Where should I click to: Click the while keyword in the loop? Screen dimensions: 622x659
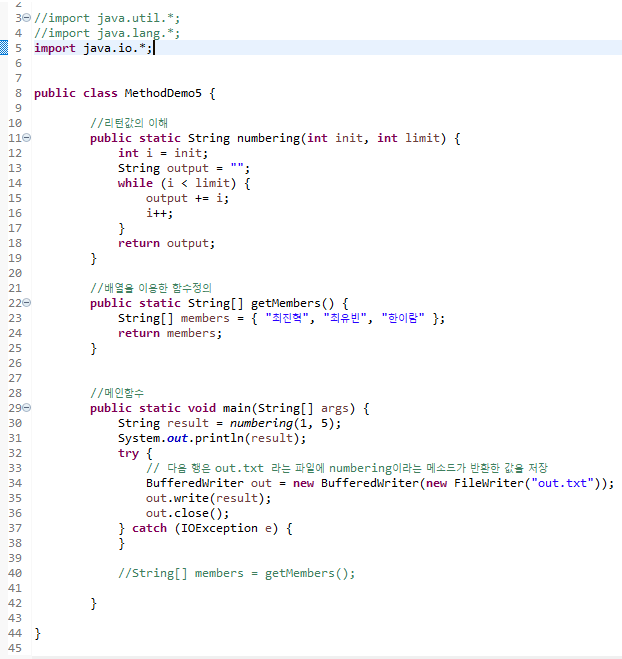(x=135, y=183)
